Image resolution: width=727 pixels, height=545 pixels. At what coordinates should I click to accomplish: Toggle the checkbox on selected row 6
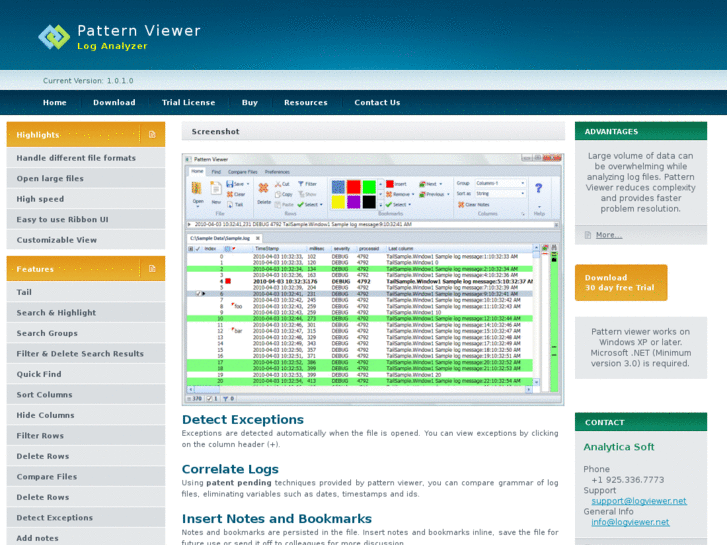point(198,294)
